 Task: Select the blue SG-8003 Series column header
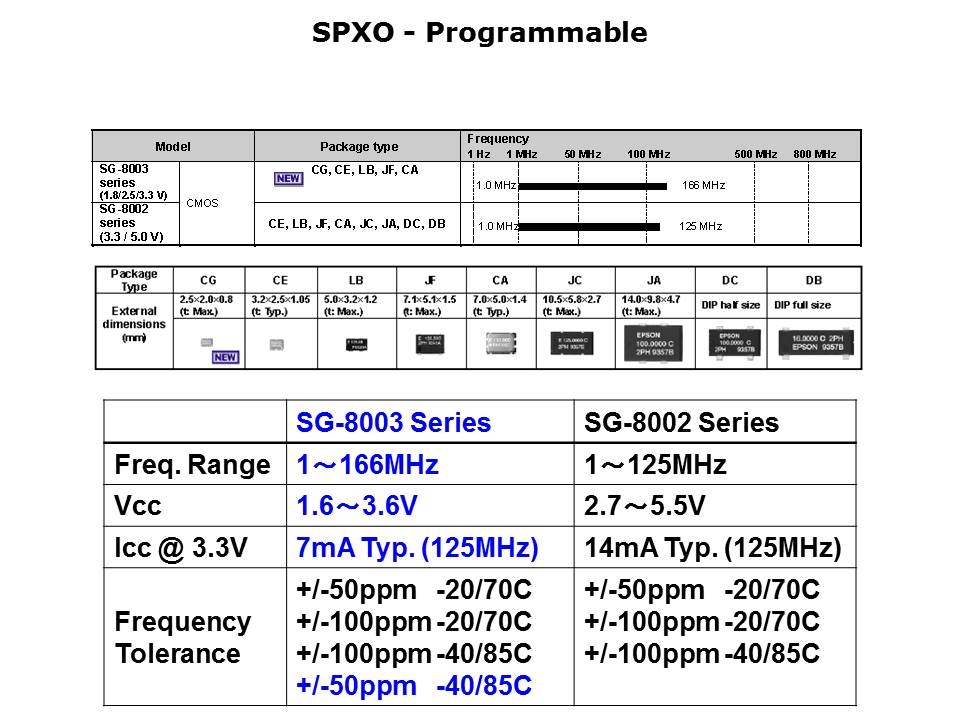tap(394, 423)
